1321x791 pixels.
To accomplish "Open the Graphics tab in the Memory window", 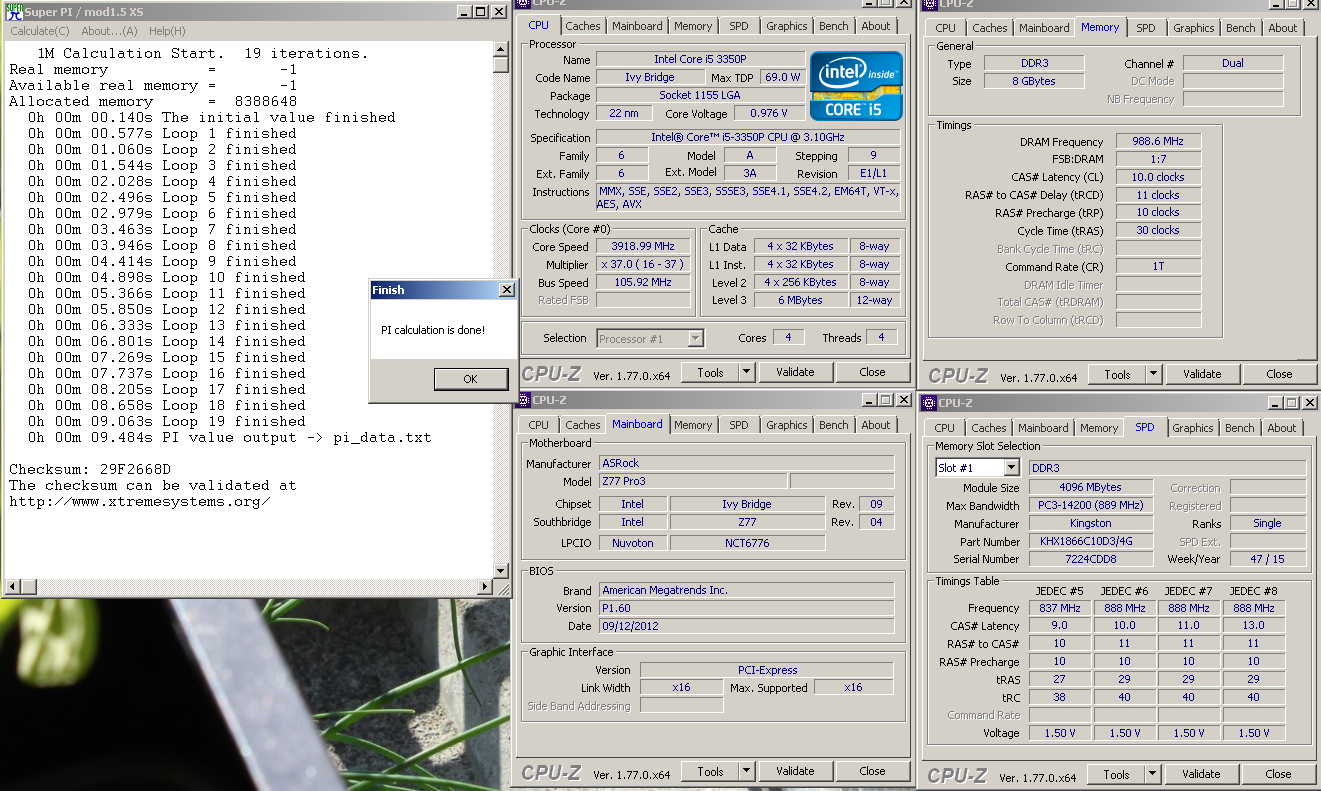I will tap(1193, 28).
